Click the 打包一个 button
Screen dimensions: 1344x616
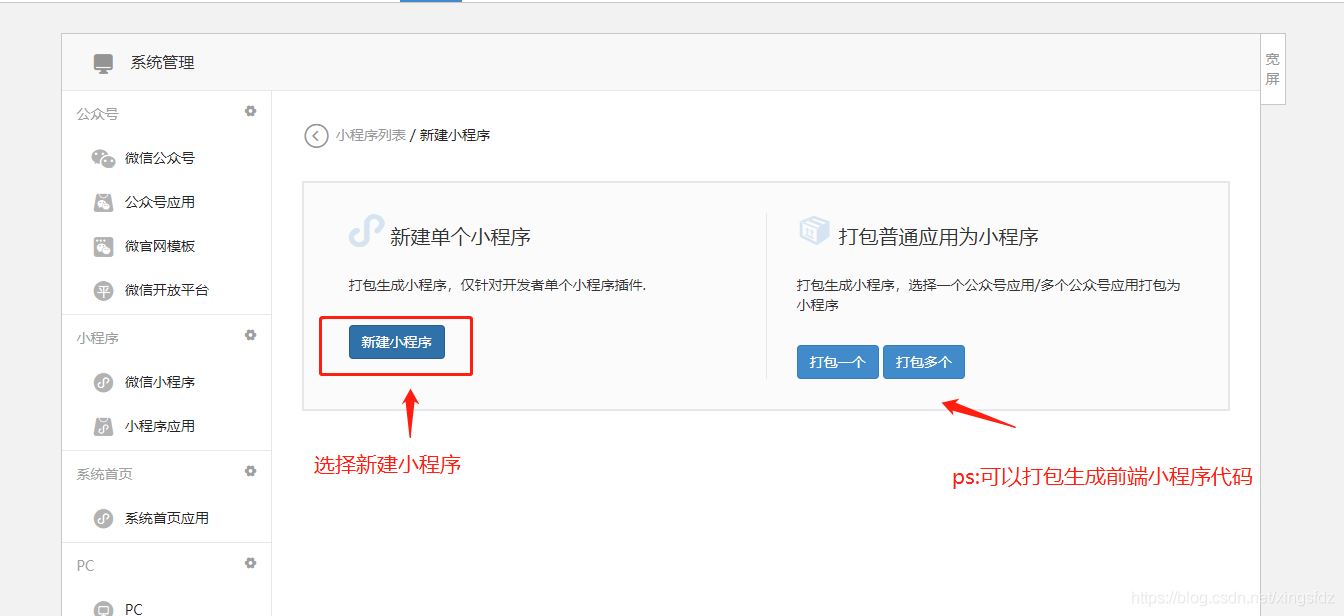click(837, 362)
